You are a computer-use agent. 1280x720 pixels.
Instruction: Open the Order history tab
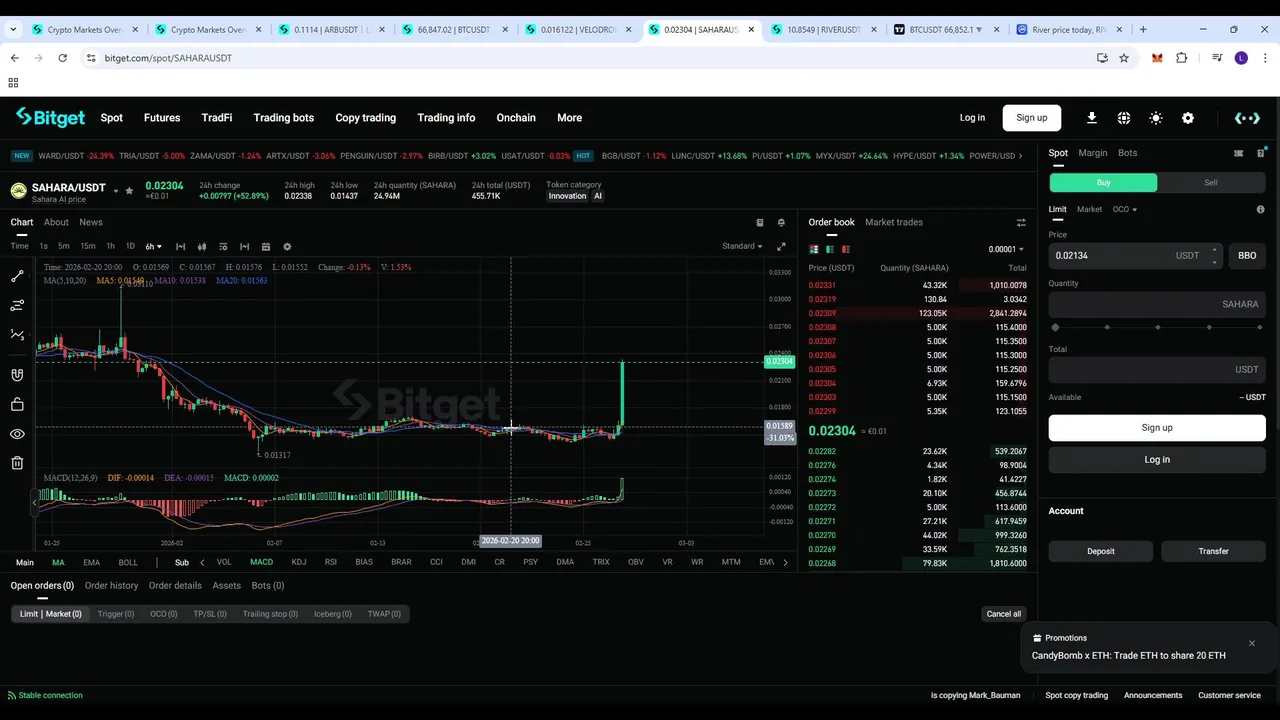111,585
